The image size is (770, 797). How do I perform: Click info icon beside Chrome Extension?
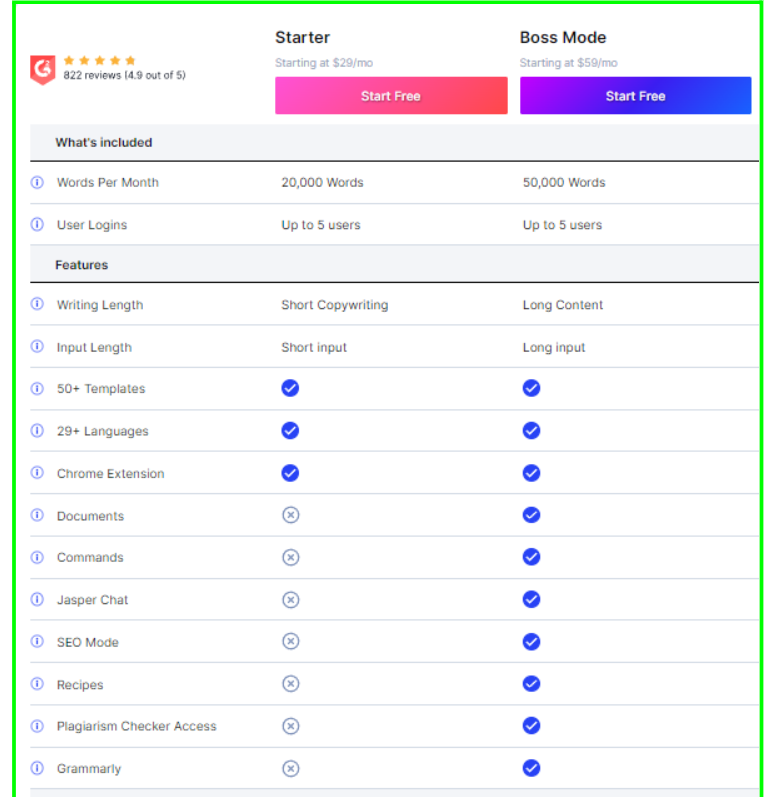[x=37, y=473]
